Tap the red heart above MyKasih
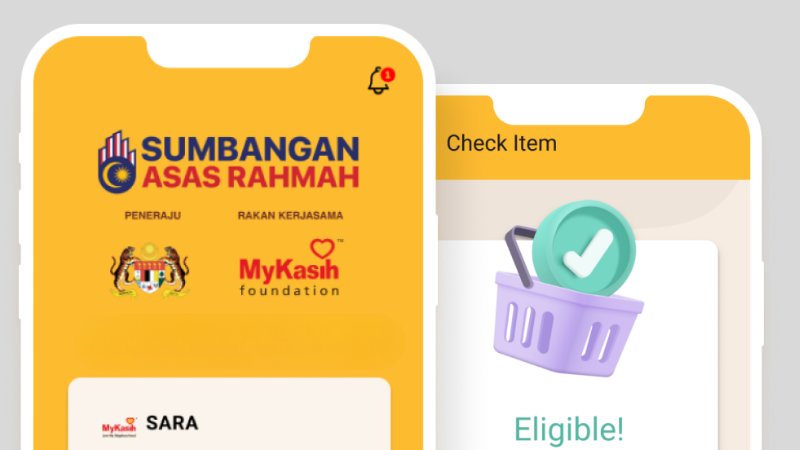The image size is (800, 450). (x=322, y=248)
